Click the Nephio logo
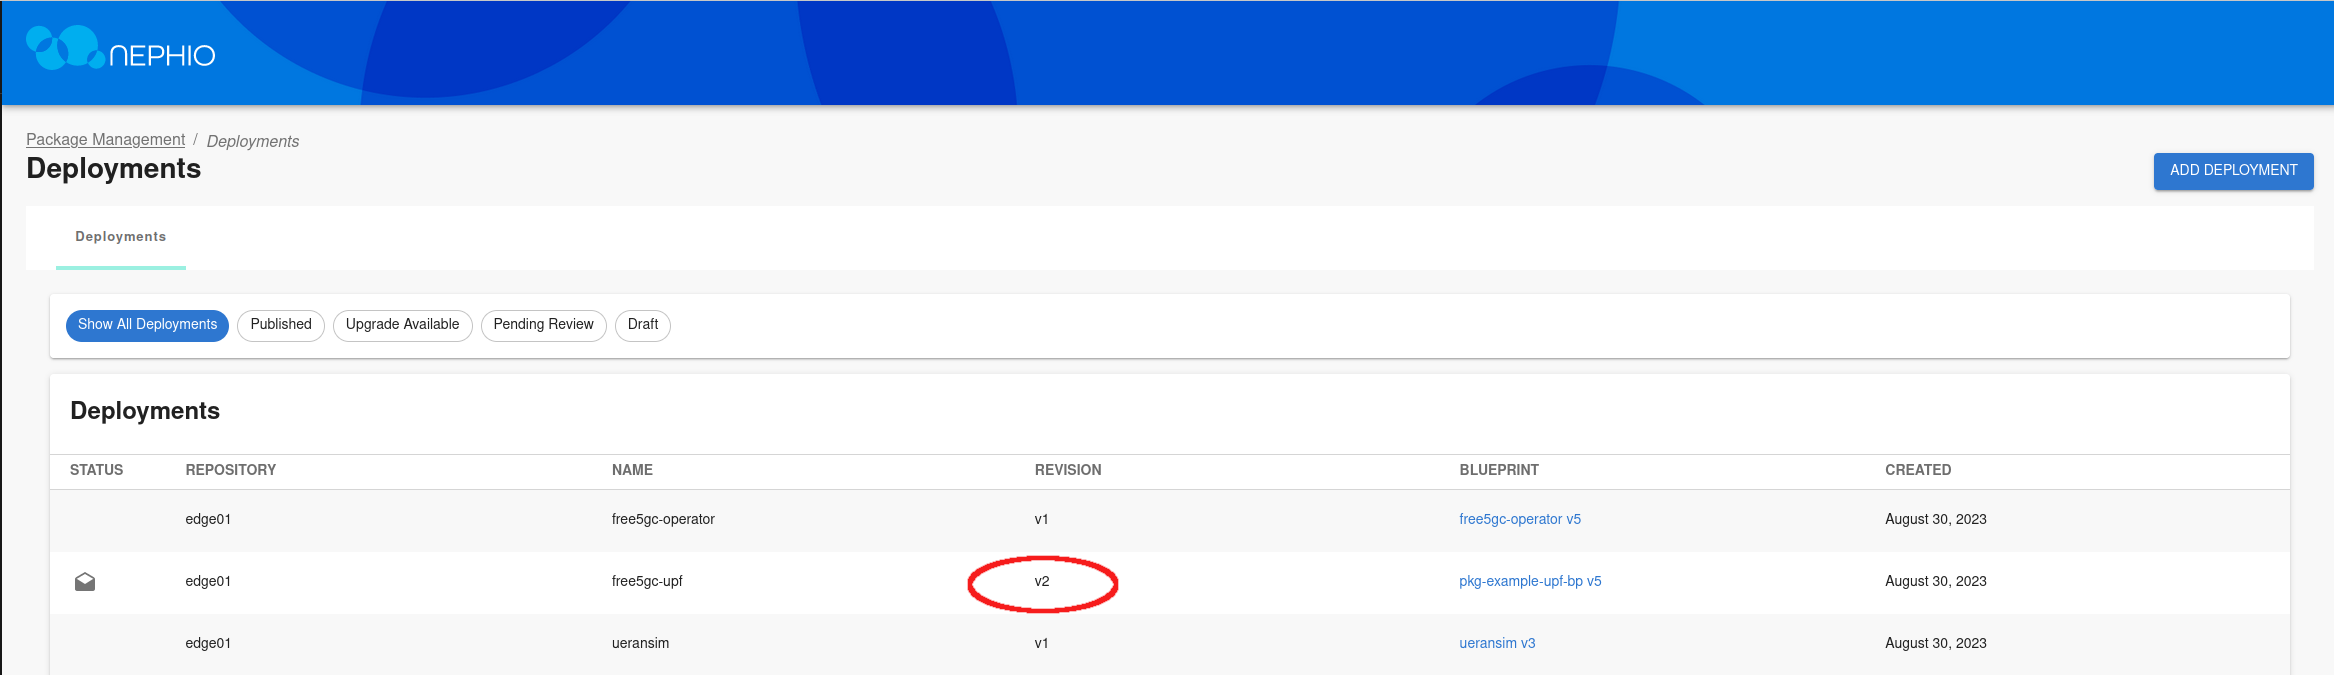Screen dimensions: 2334x675 pyautogui.click(x=121, y=50)
